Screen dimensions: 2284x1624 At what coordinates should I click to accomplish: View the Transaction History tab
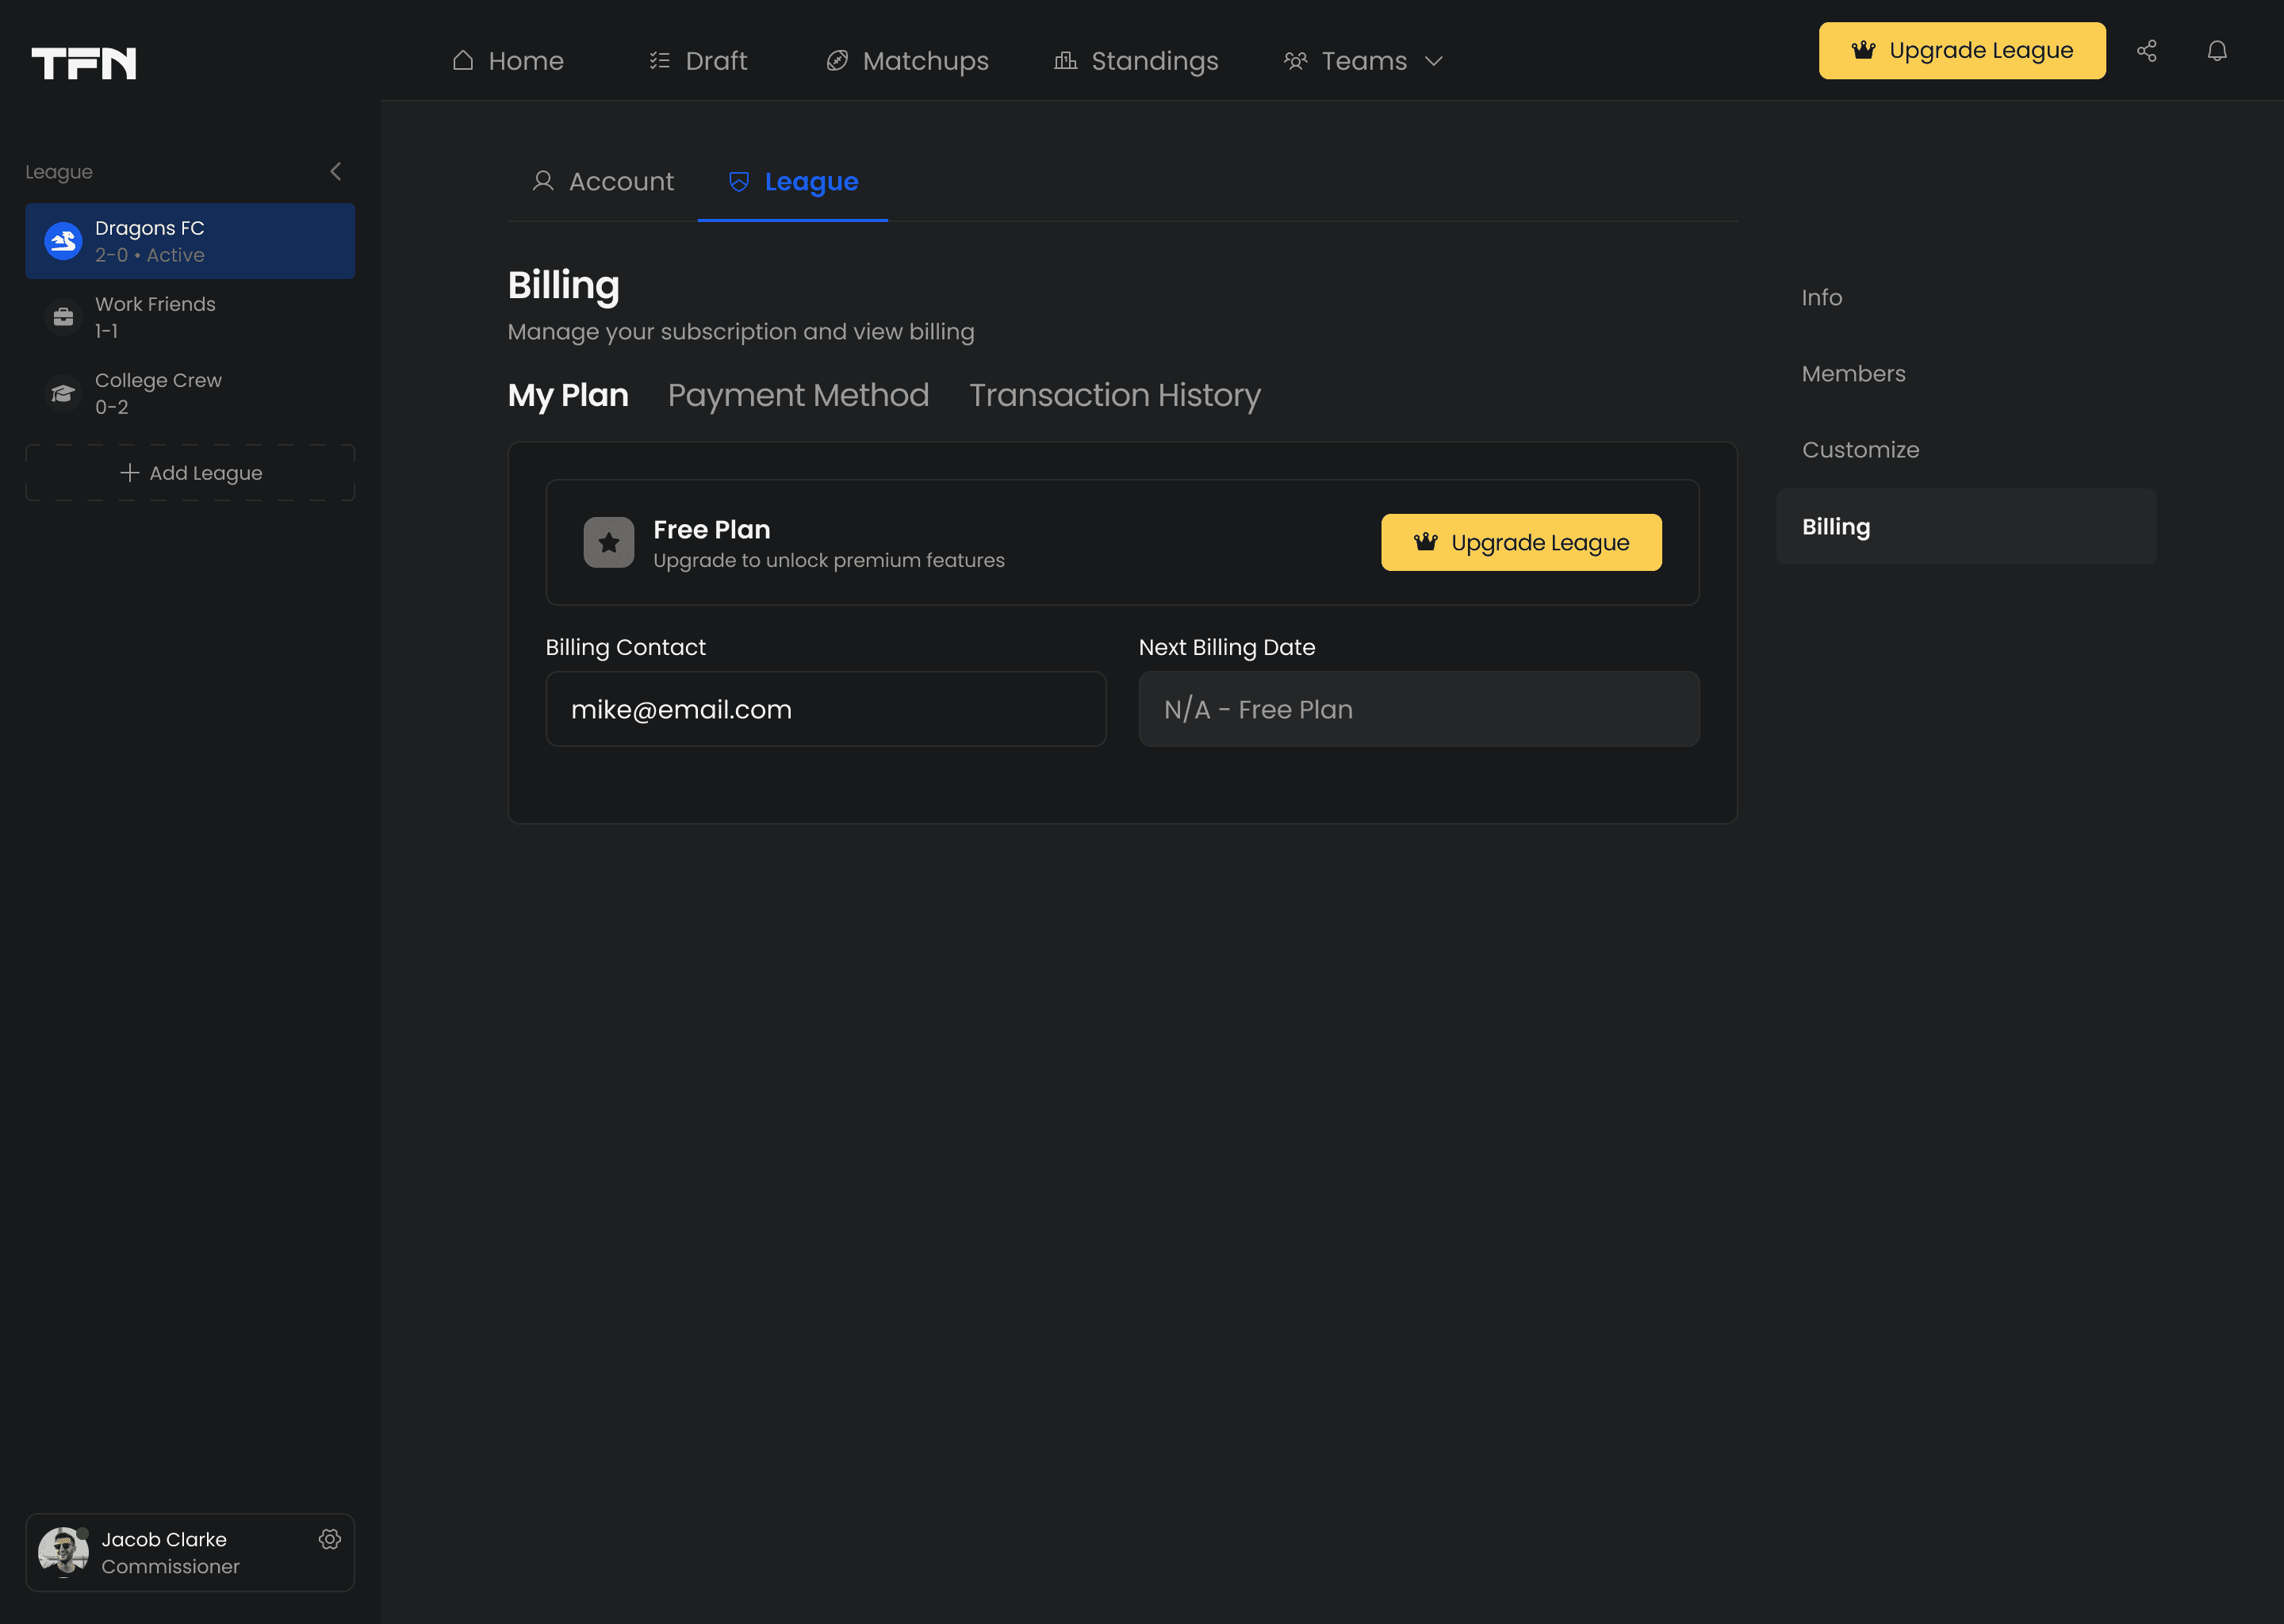(x=1114, y=395)
